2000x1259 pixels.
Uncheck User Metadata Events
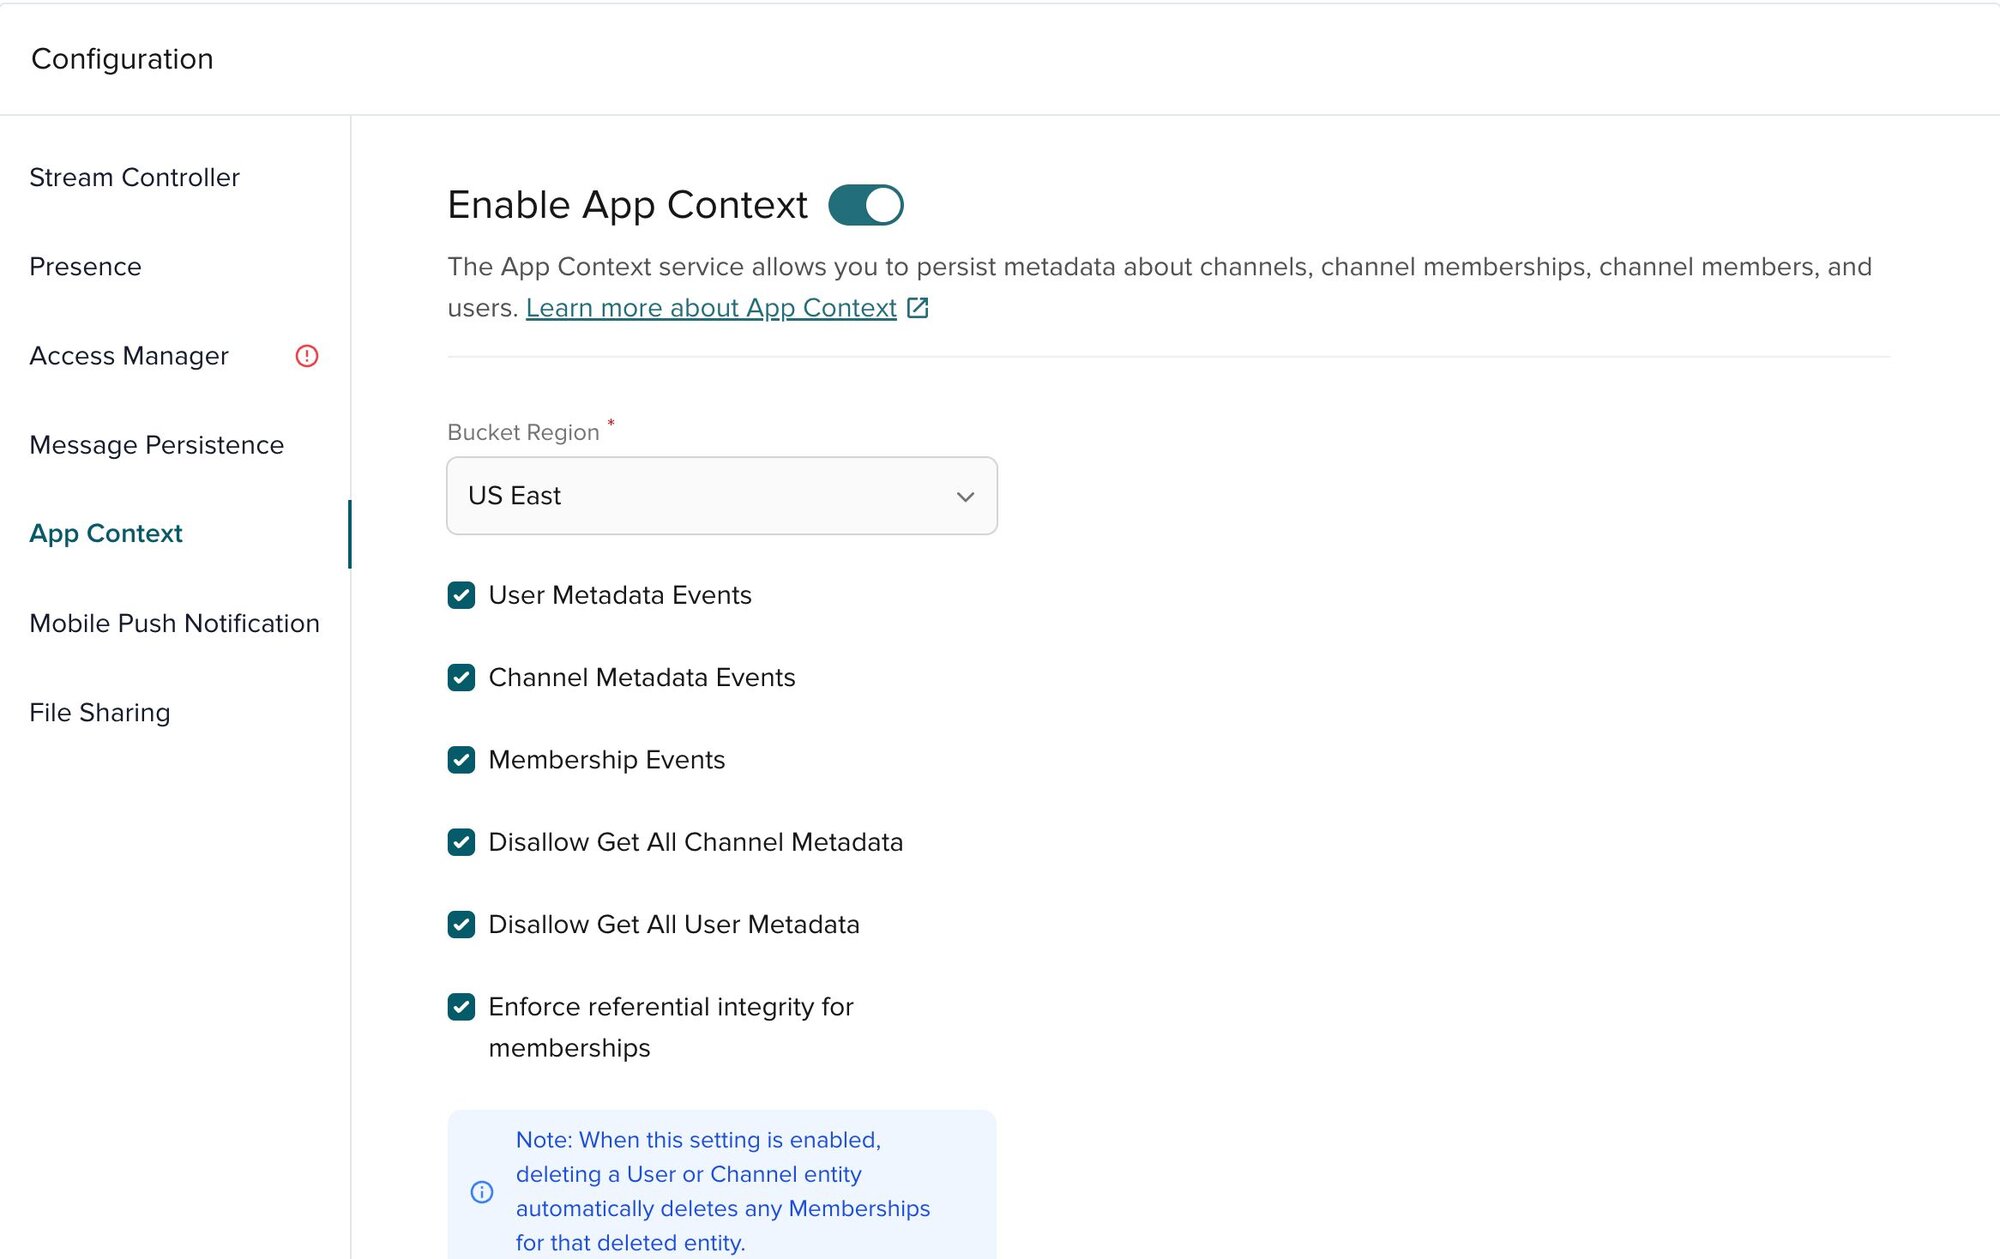point(461,595)
